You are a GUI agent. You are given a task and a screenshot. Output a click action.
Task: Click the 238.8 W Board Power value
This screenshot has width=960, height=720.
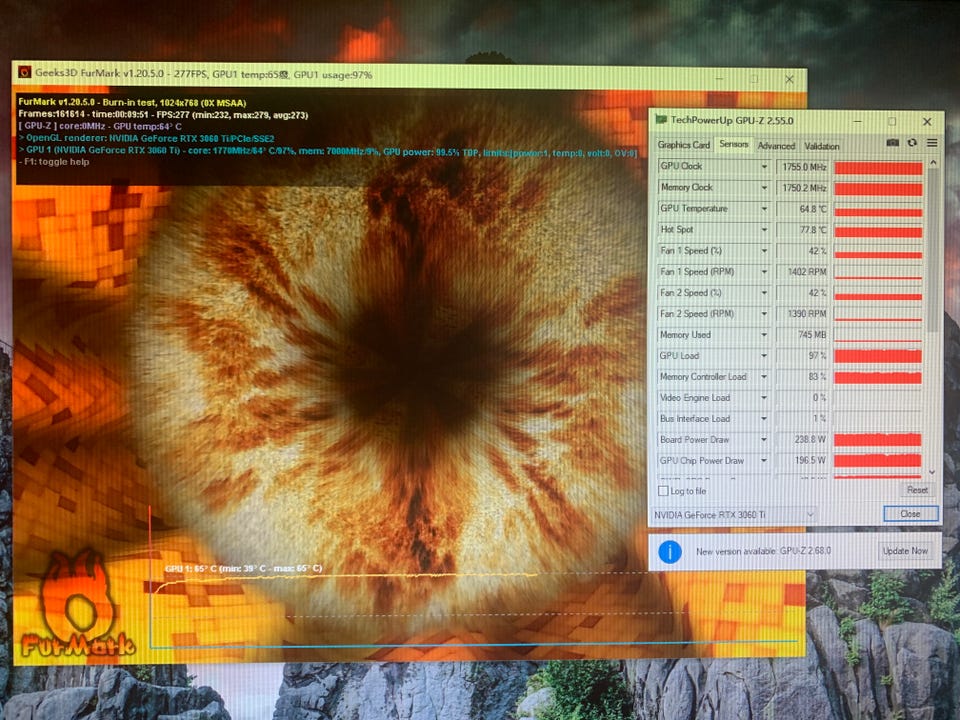pyautogui.click(x=803, y=440)
